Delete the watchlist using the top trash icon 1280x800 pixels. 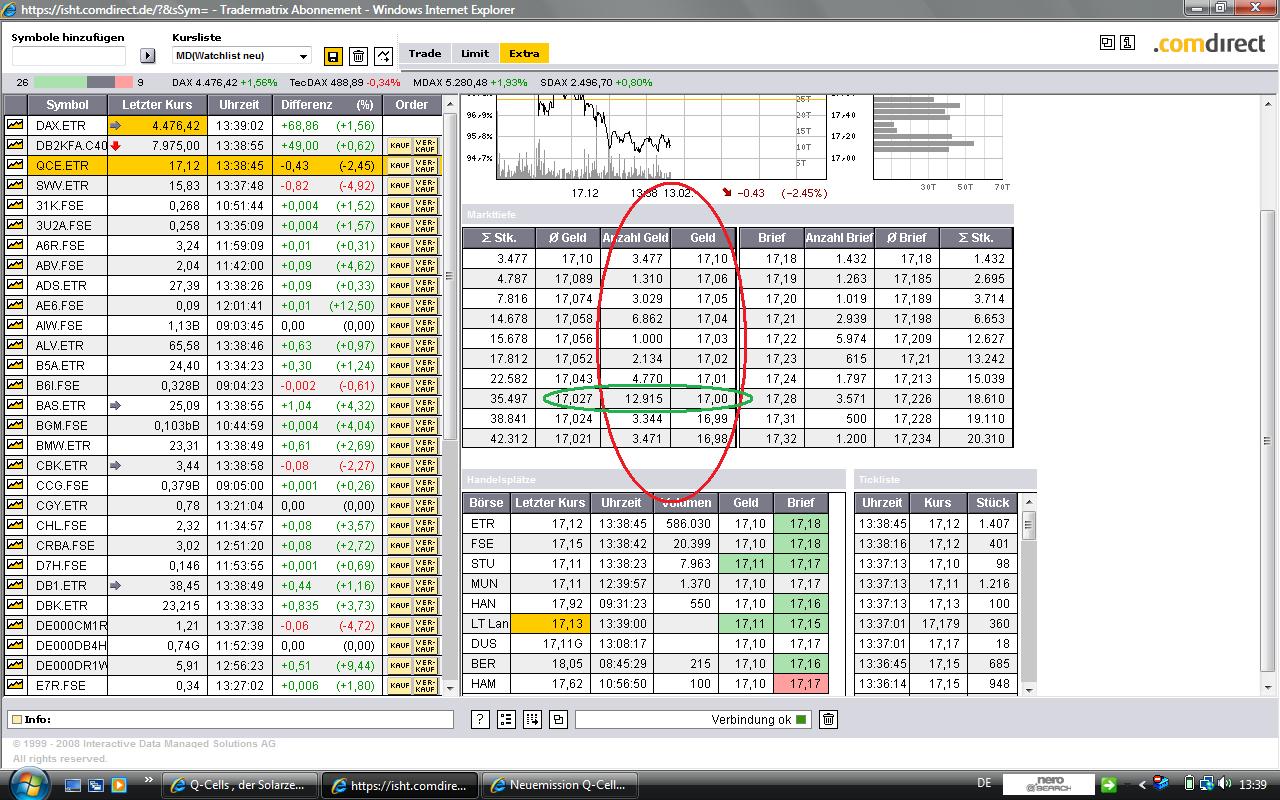pyautogui.click(x=358, y=56)
